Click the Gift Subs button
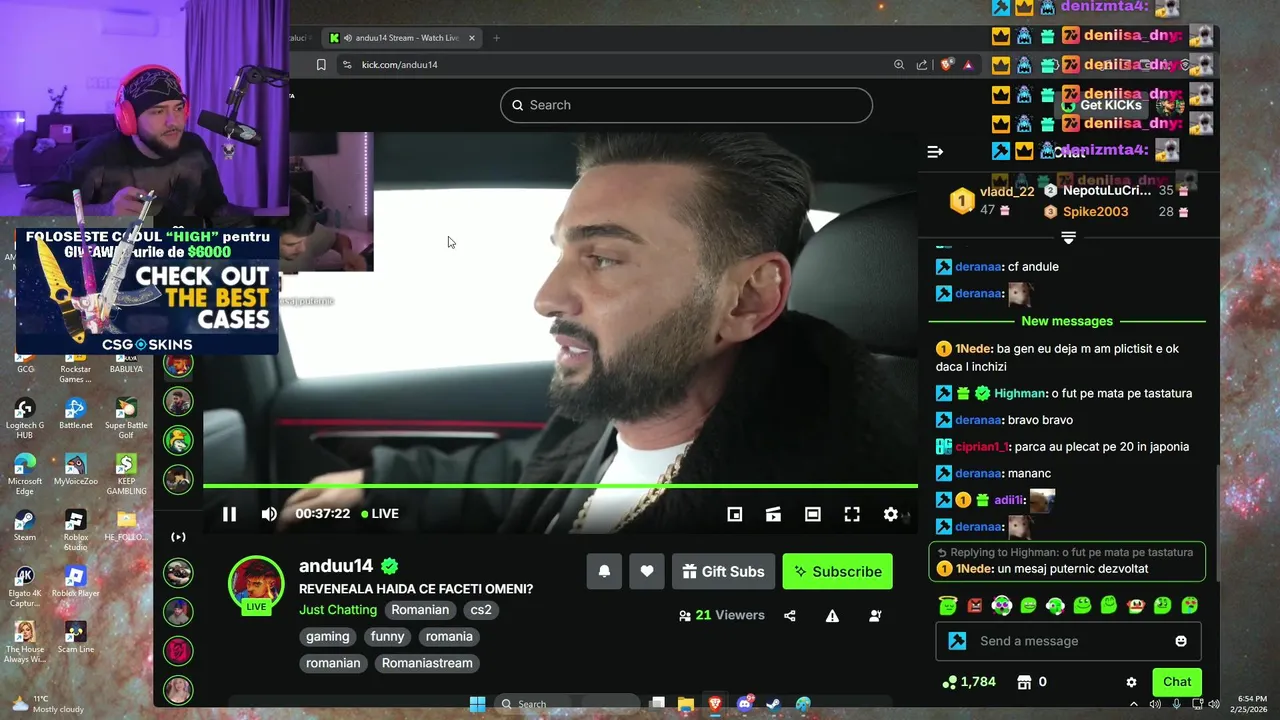 click(723, 571)
